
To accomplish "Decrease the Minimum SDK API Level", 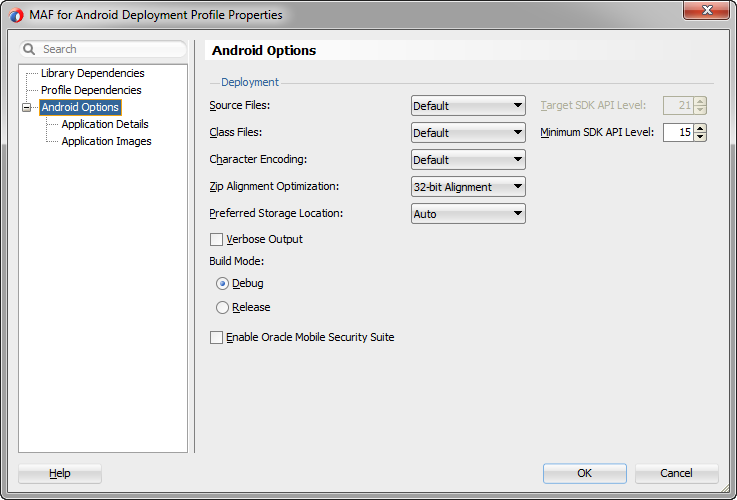I will [x=700, y=137].
